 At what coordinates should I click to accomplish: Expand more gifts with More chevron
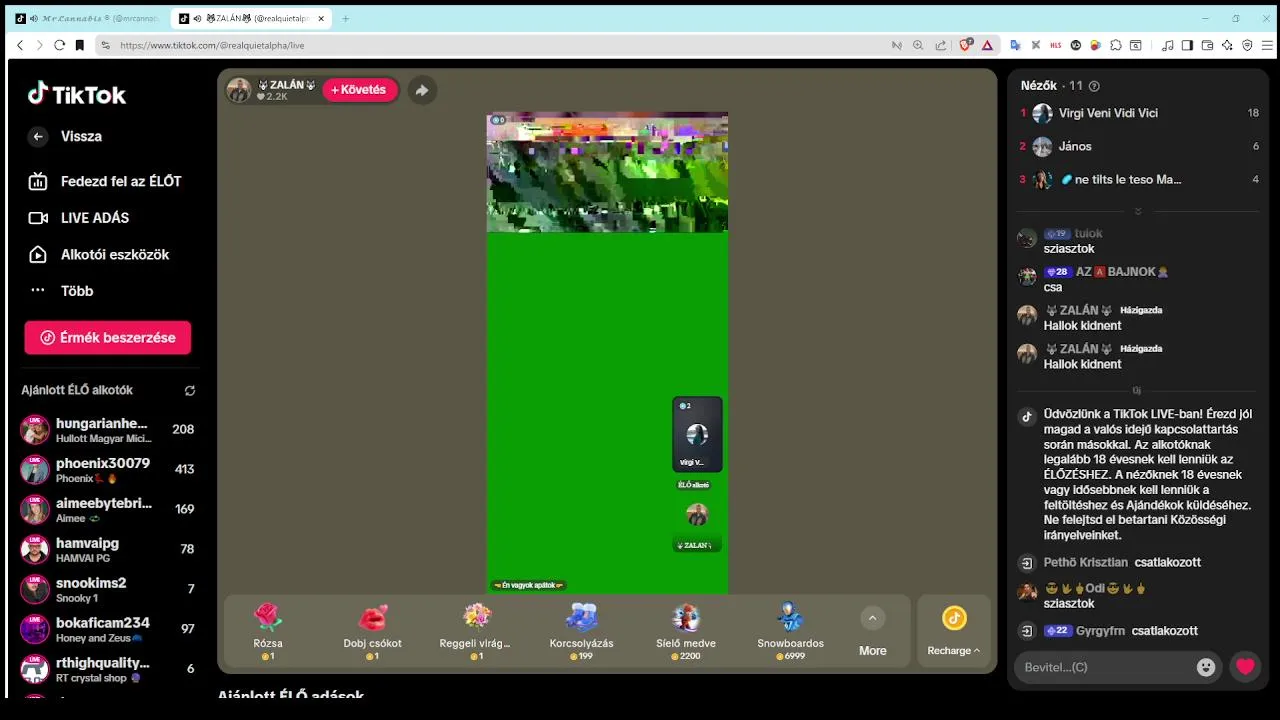pos(872,619)
